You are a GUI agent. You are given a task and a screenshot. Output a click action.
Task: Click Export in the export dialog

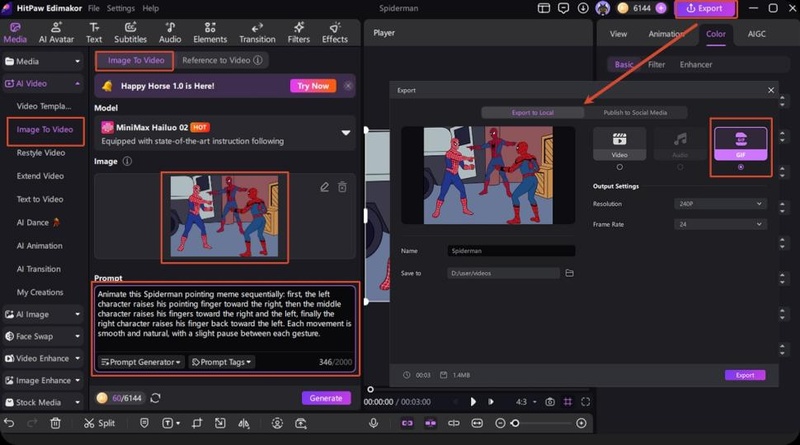[745, 375]
